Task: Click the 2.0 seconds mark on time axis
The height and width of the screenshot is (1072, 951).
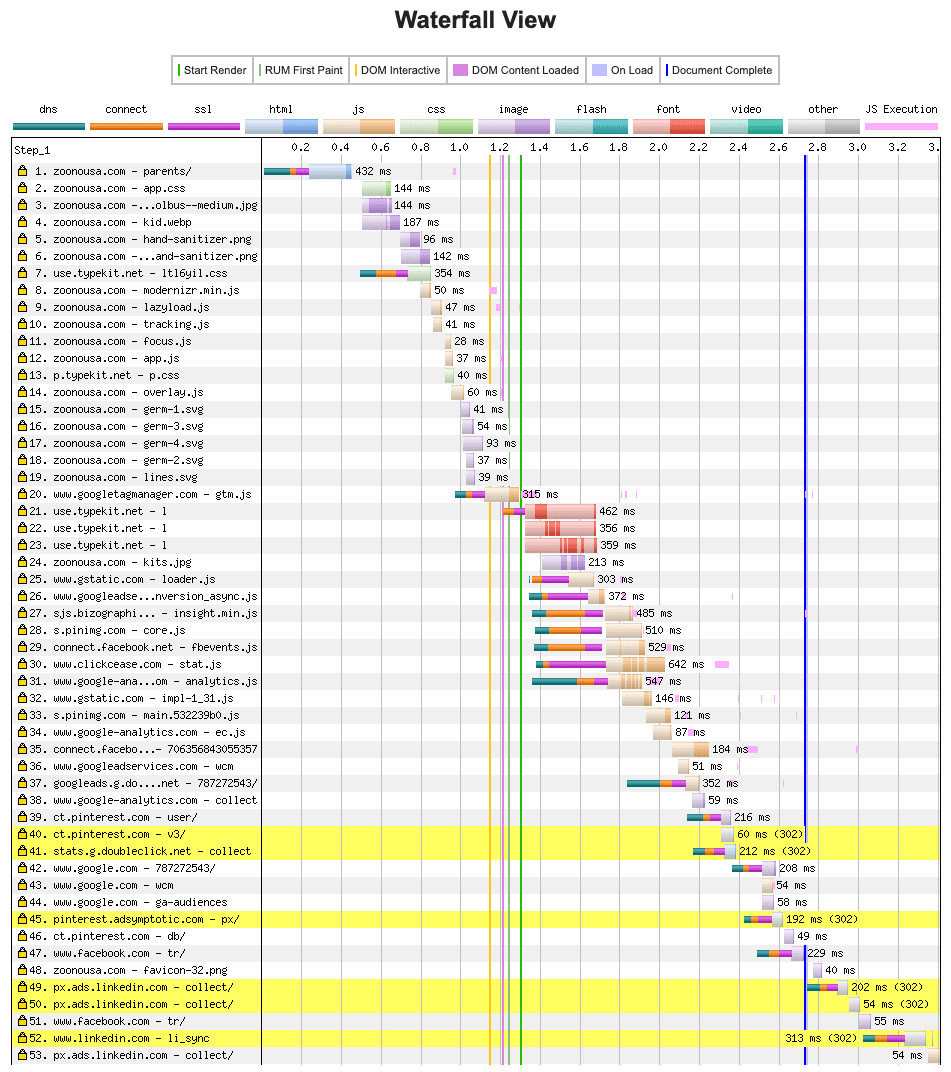Action: click(658, 147)
